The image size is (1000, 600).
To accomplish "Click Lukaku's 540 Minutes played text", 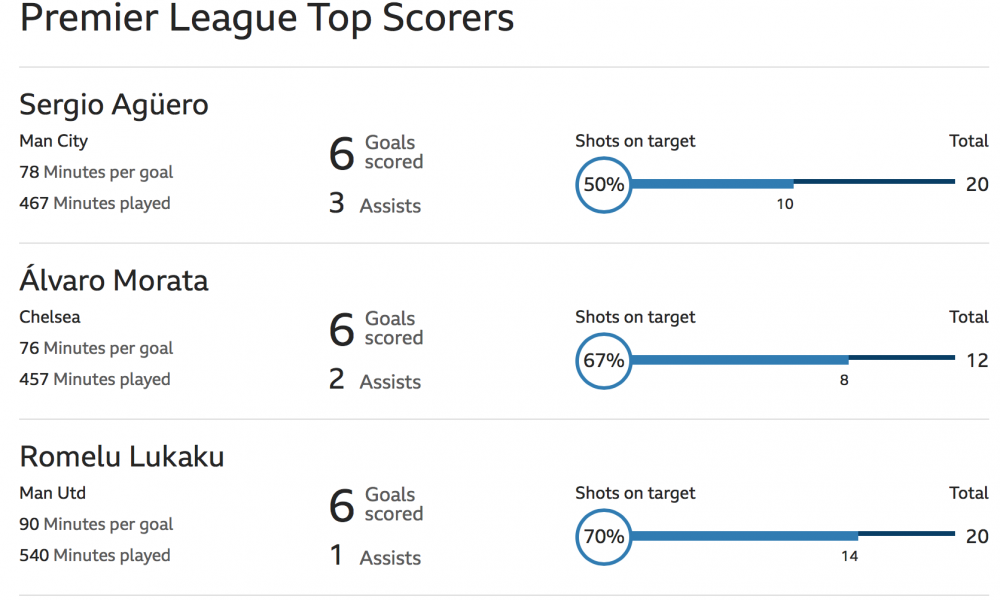I will [x=95, y=555].
